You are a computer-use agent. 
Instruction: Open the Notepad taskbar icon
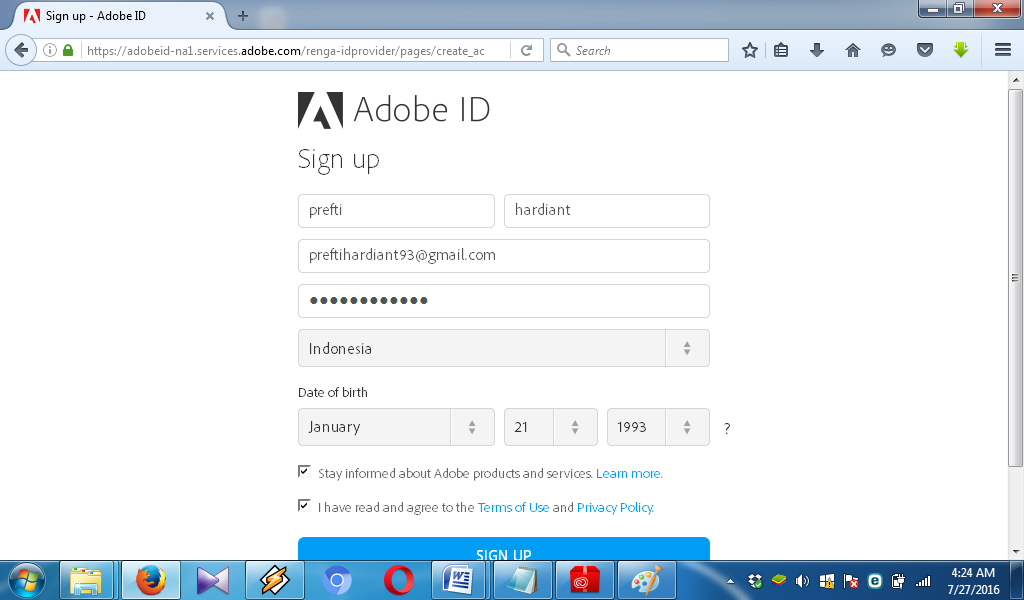click(x=522, y=580)
